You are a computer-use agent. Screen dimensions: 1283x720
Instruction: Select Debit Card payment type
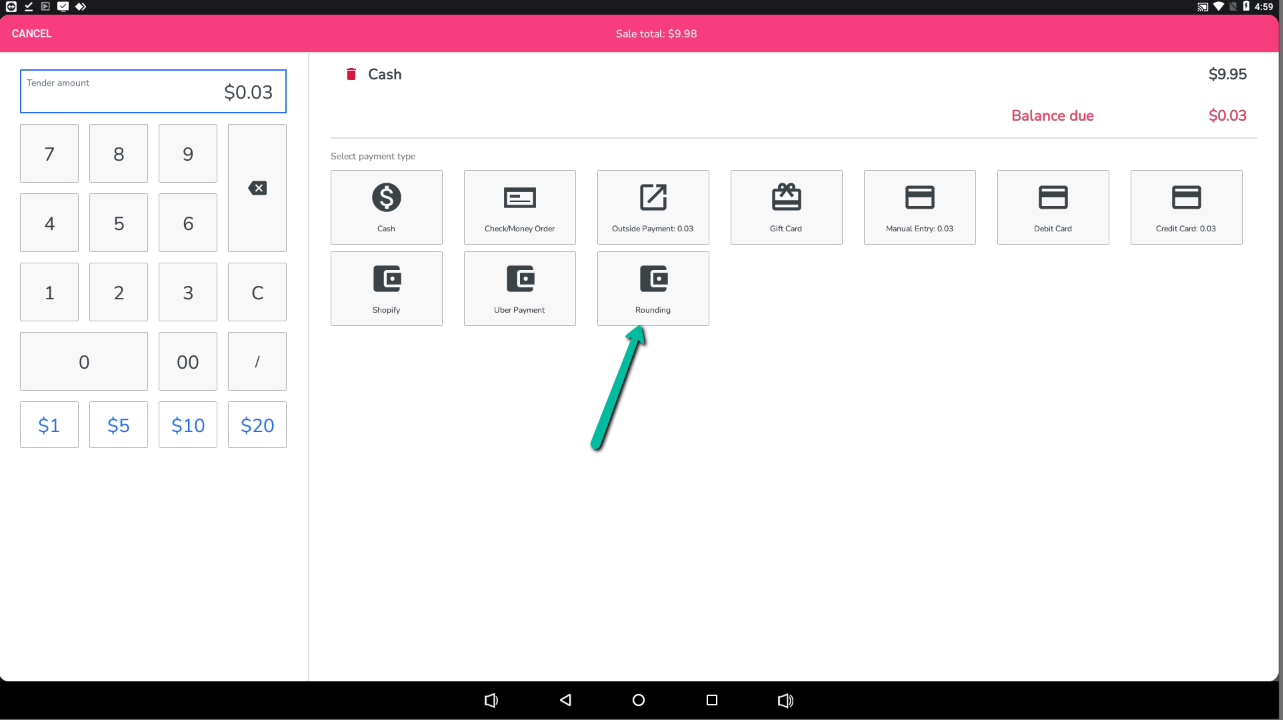[1052, 207]
